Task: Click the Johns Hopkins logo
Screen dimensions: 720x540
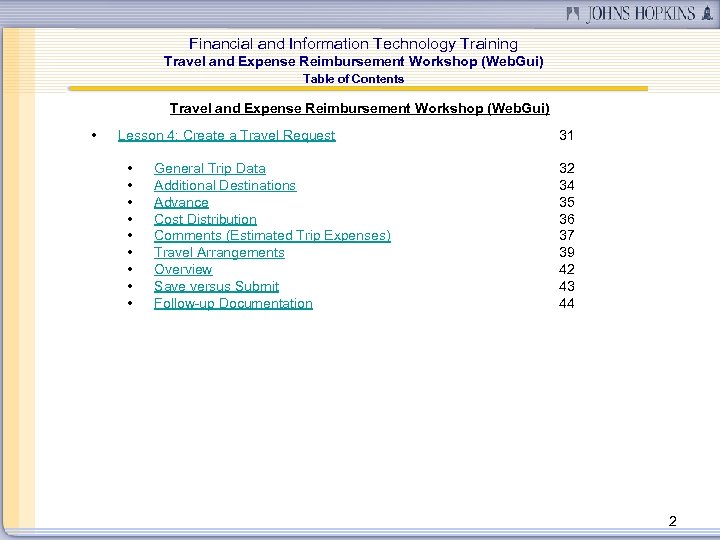Action: point(639,13)
